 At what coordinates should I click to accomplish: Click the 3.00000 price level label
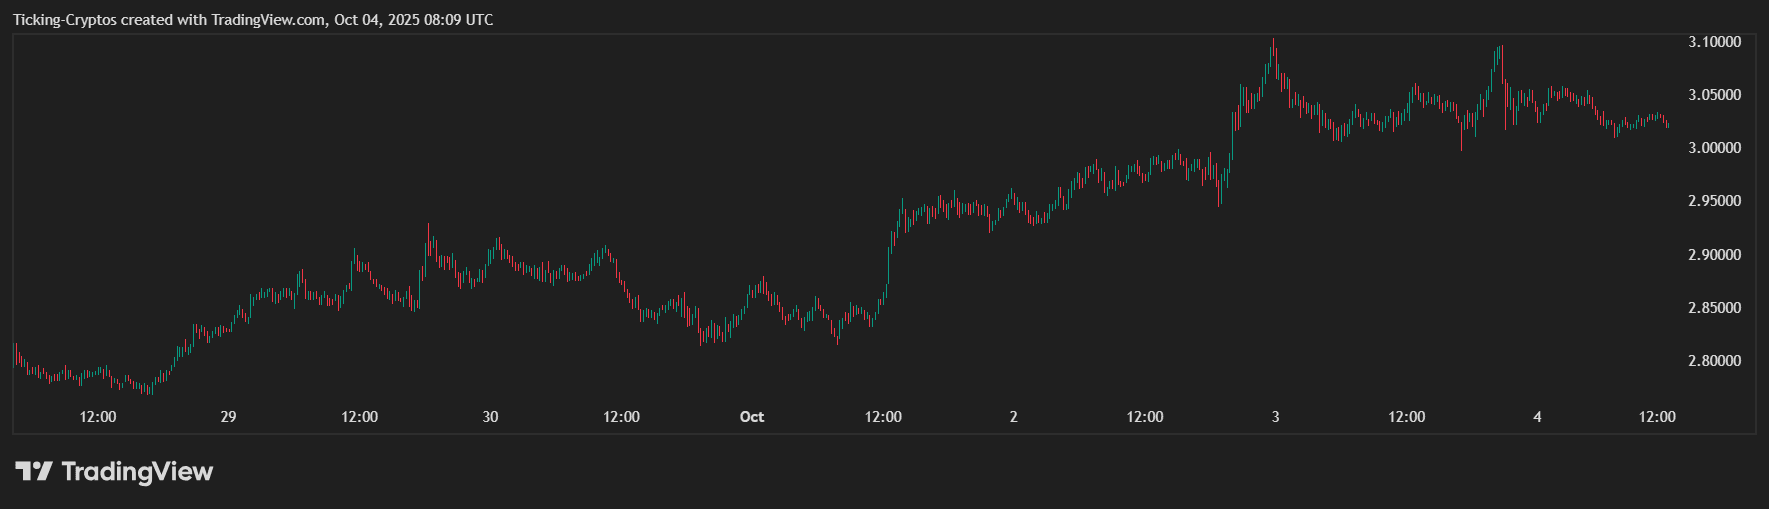pyautogui.click(x=1714, y=148)
